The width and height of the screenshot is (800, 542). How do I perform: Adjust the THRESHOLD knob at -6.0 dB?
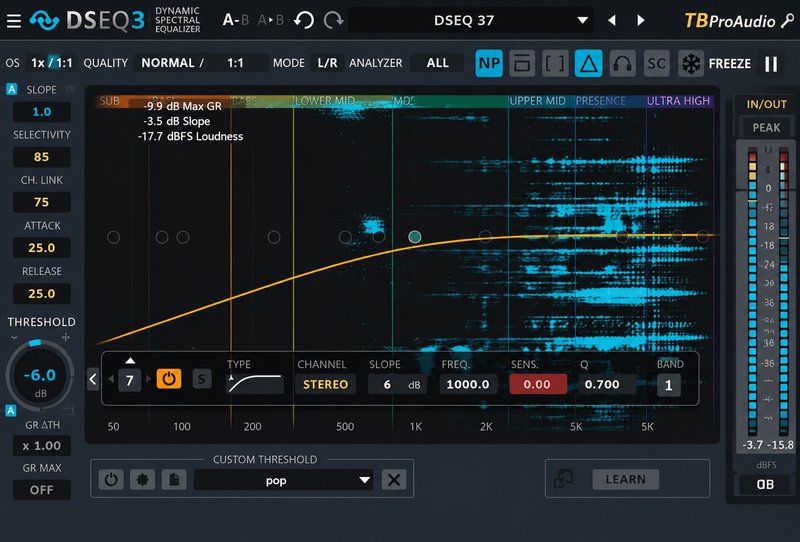[40, 376]
